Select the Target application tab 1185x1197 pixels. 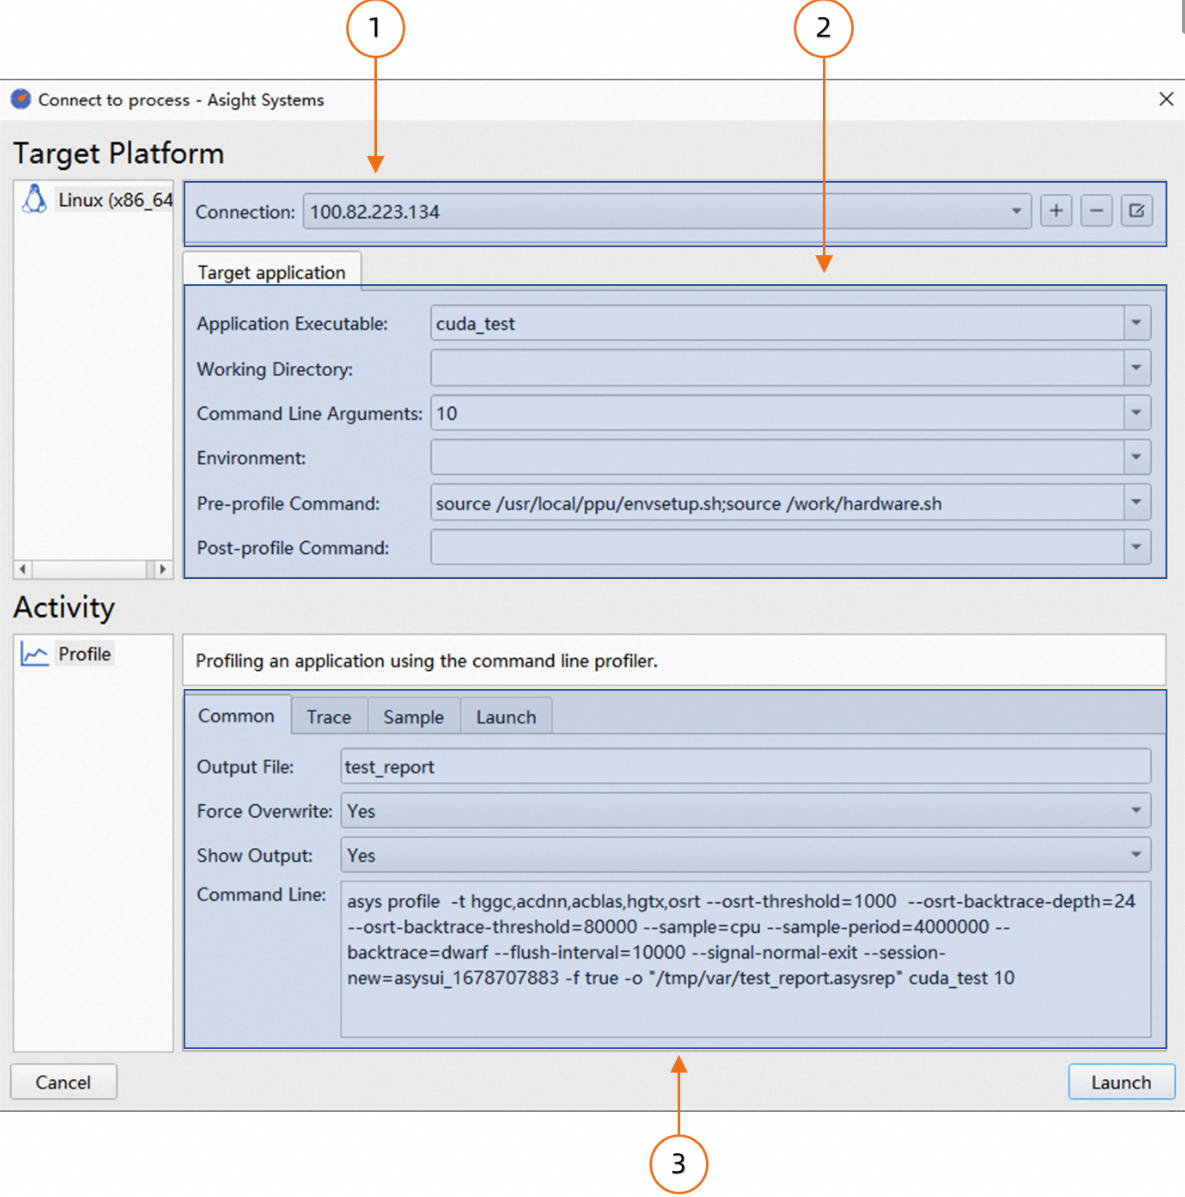click(272, 273)
